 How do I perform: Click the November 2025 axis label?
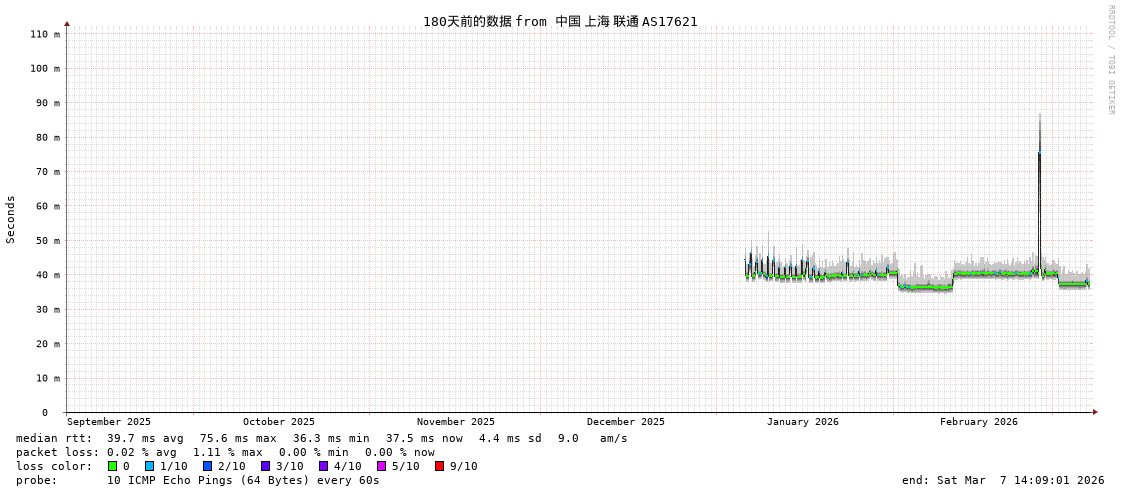coord(455,422)
